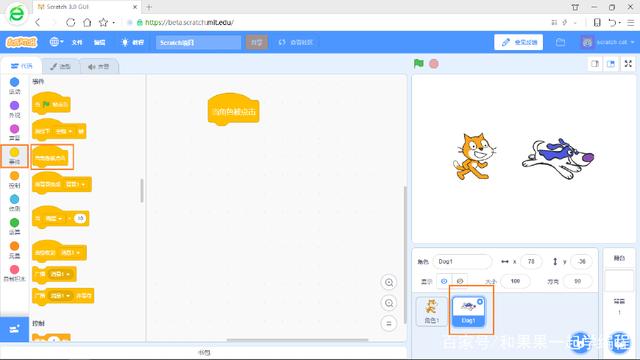
Task: Select 'when this sprite clicked' block in workspace
Action: (233, 110)
